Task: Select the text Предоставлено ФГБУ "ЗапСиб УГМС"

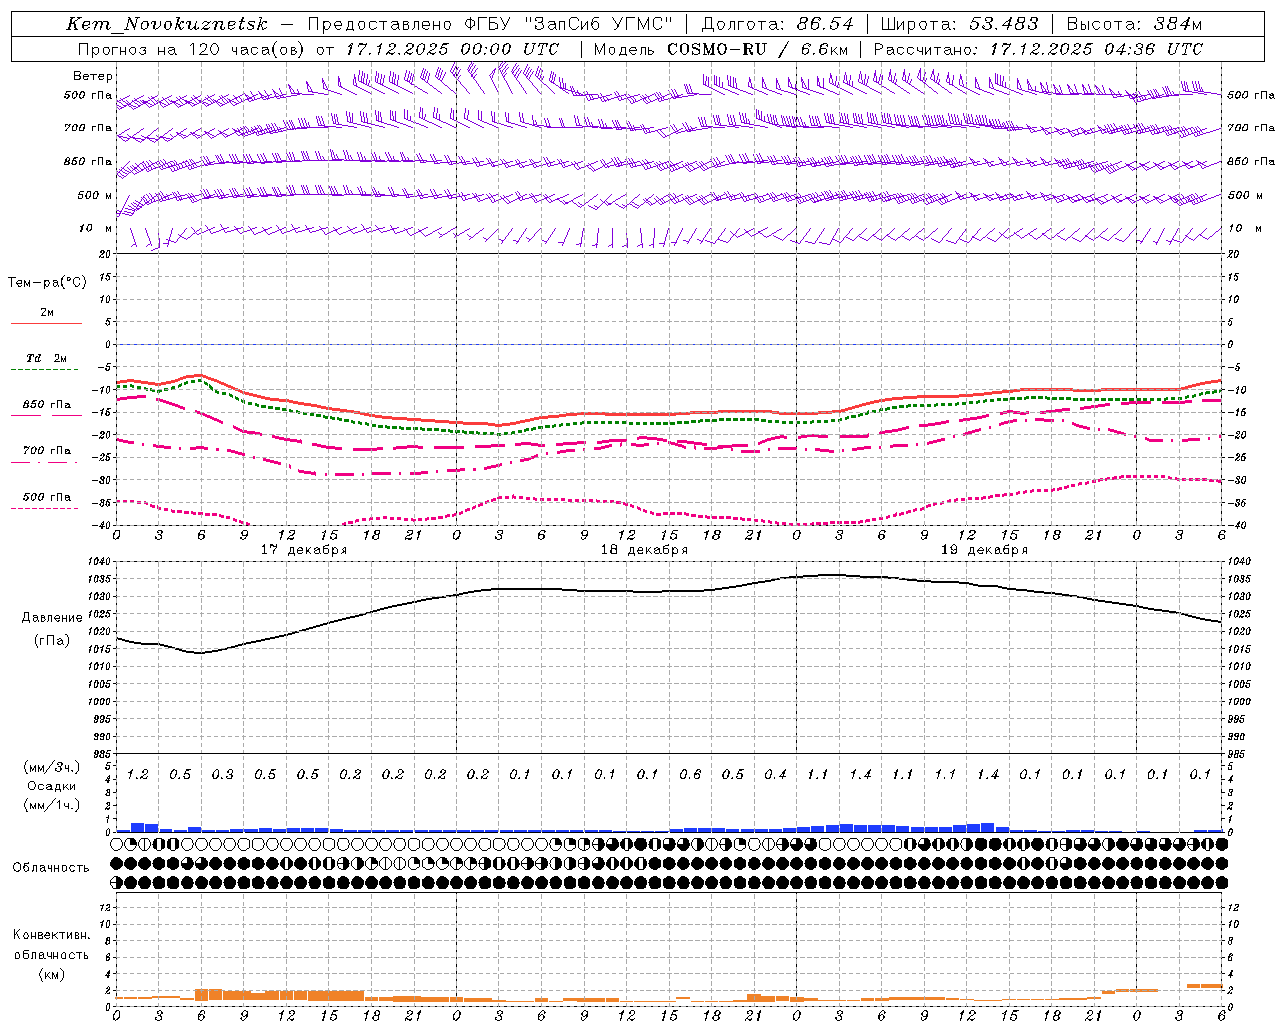Action: tap(490, 24)
